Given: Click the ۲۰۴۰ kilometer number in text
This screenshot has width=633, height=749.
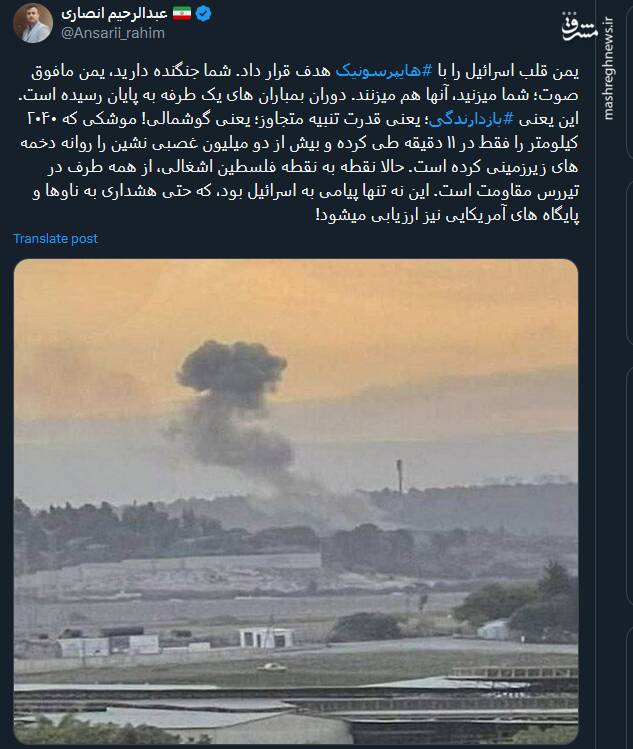Looking at the screenshot, I should 43,119.
